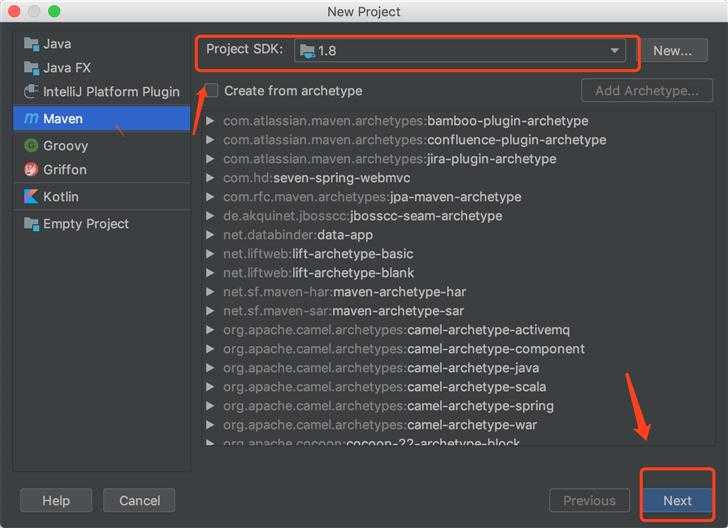Screen dimensions: 728x528
Task: Expand maven-archetype-sar entry
Action: click(210, 311)
